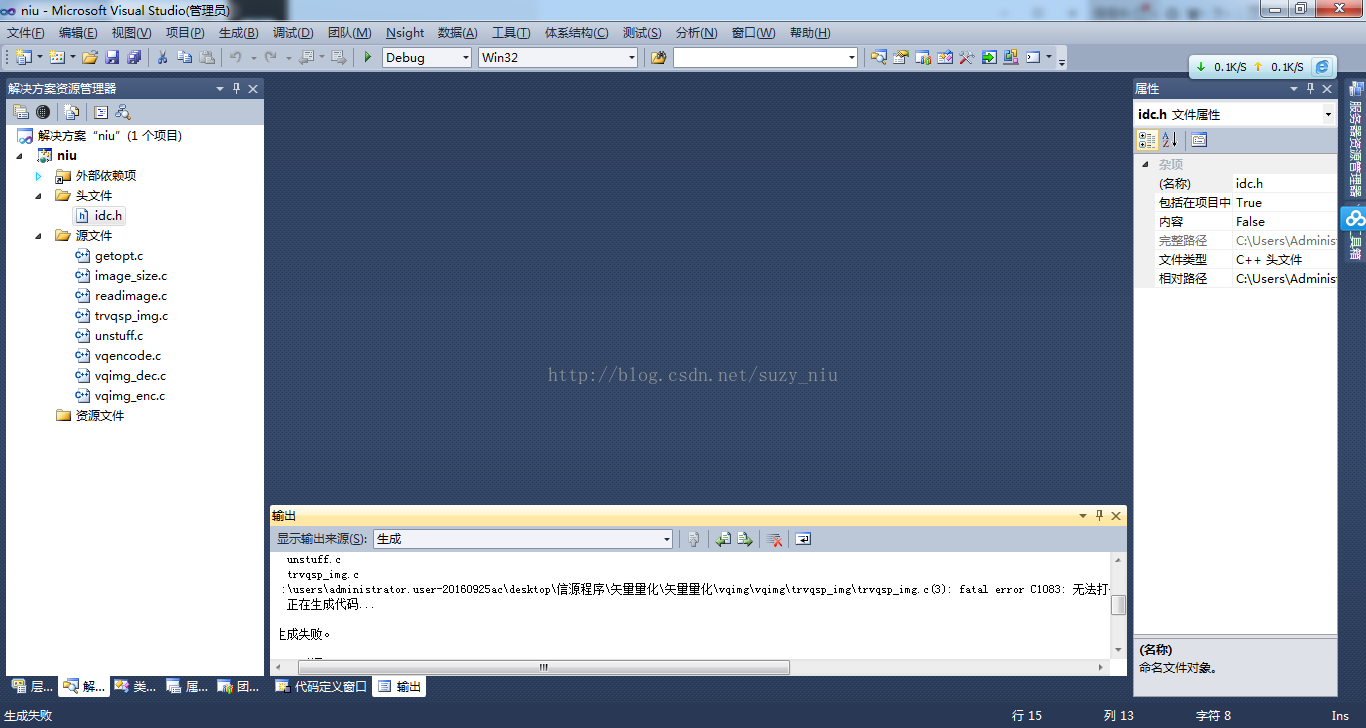1366x728 pixels.
Task: Expand the 外部依赖项 node
Action: tap(39, 176)
